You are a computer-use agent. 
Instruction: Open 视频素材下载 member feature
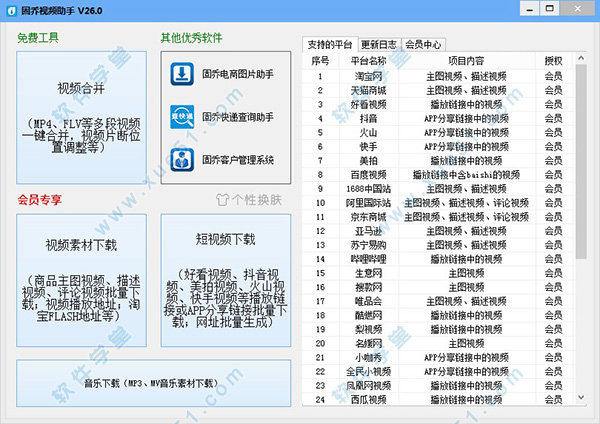click(82, 280)
